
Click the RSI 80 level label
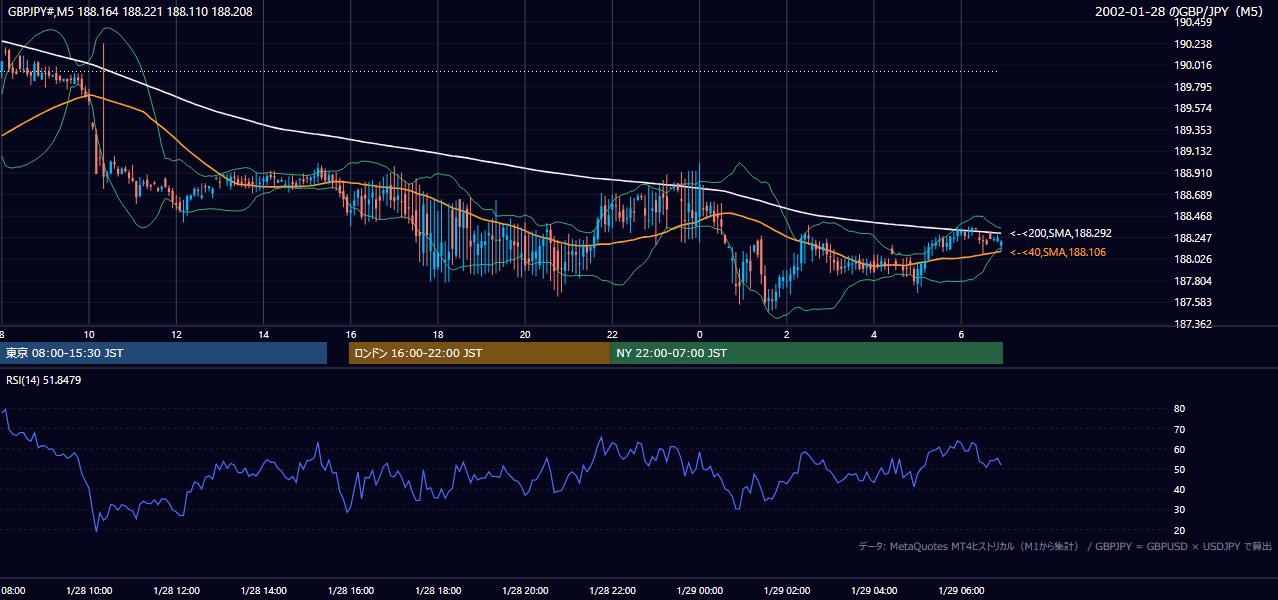pyautogui.click(x=1179, y=409)
